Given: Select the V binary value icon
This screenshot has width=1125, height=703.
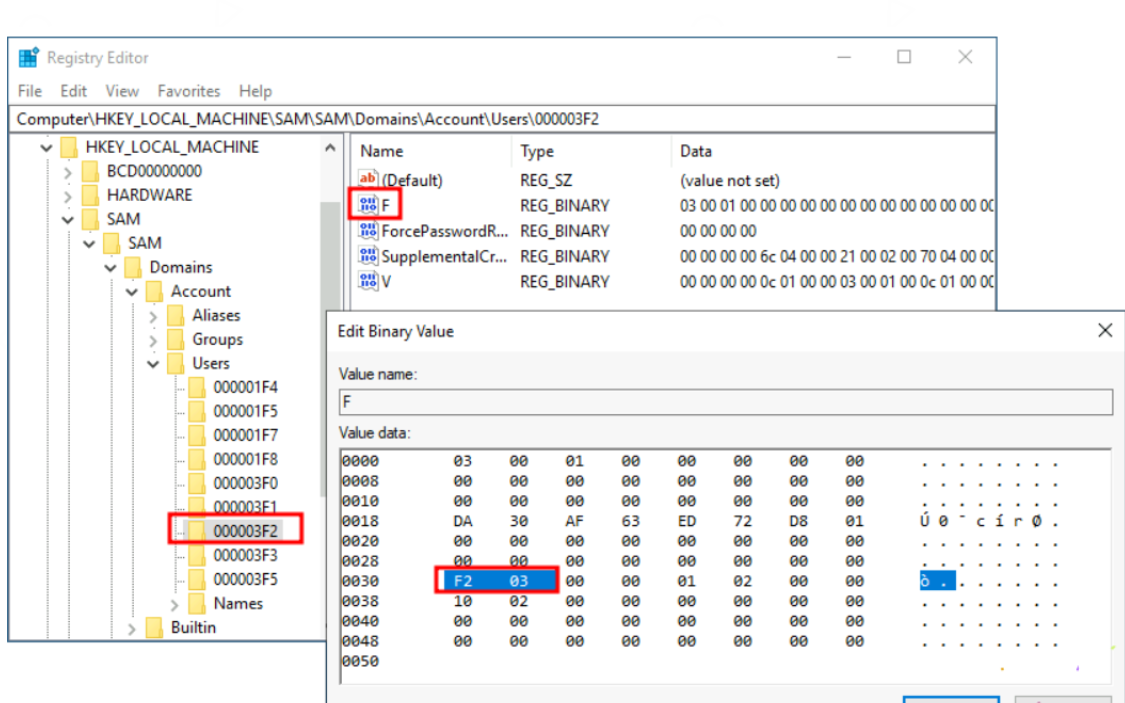Looking at the screenshot, I should (x=367, y=282).
